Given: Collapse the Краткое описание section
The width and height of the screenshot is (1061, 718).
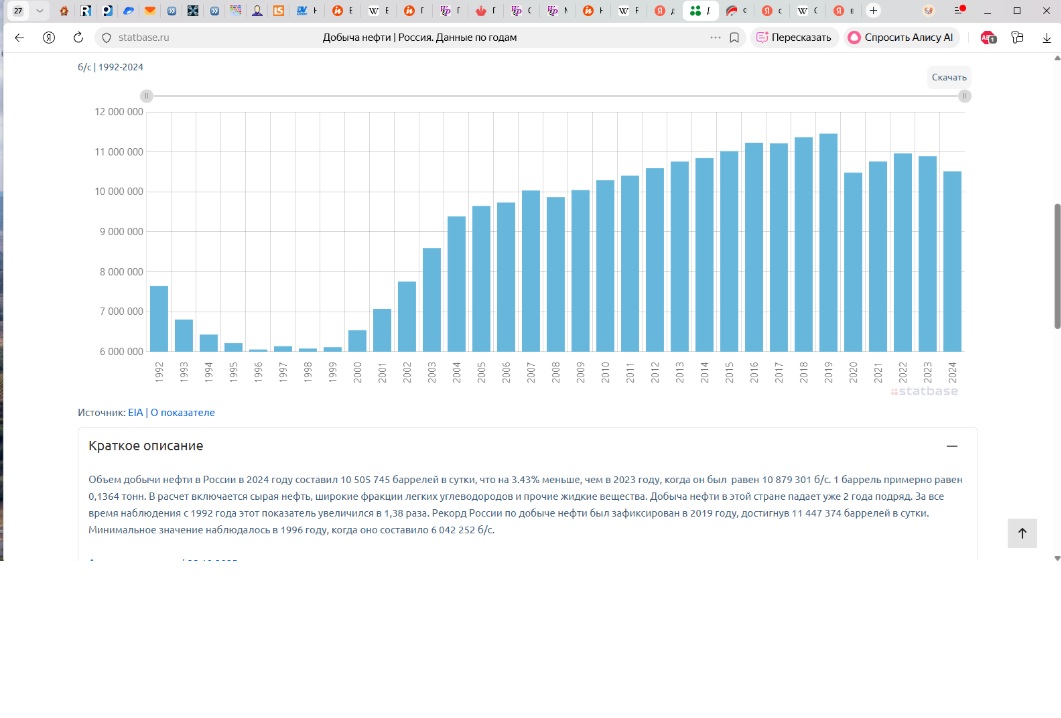Looking at the screenshot, I should (x=952, y=446).
